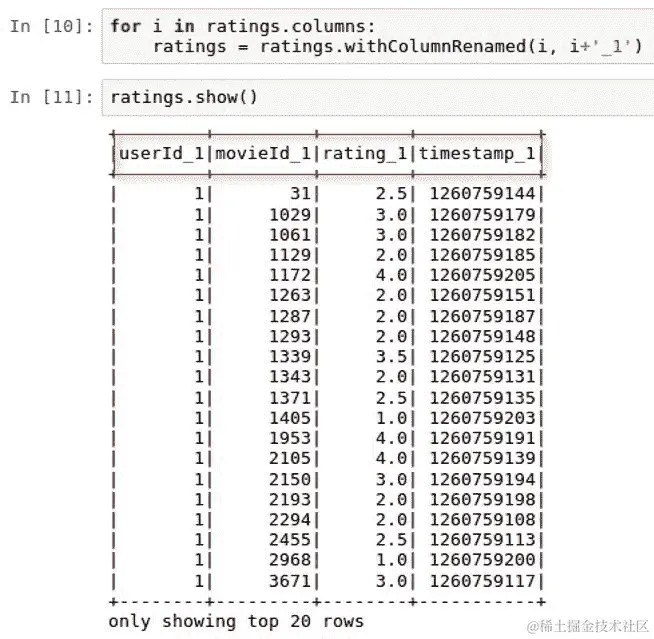Select timestamp 1260759194
Screen dimensions: 654x639
tap(483, 479)
